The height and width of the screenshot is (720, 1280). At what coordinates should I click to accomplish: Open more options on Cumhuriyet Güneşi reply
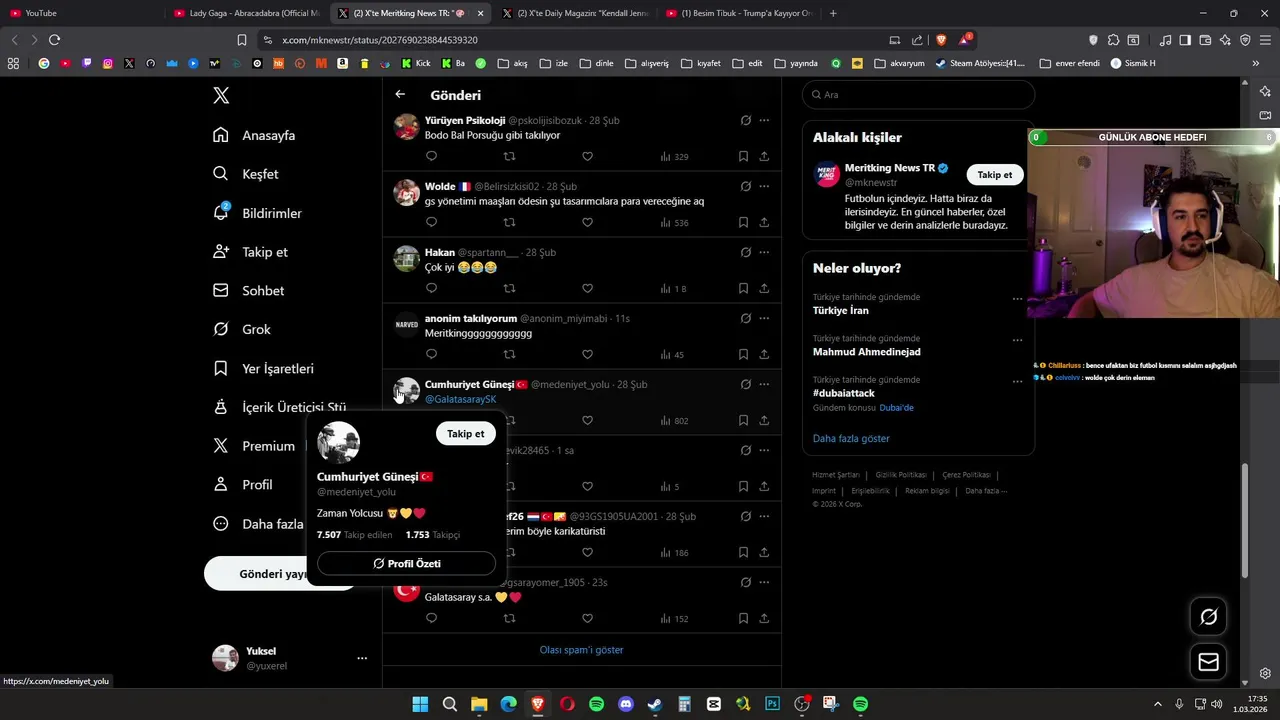pos(764,384)
